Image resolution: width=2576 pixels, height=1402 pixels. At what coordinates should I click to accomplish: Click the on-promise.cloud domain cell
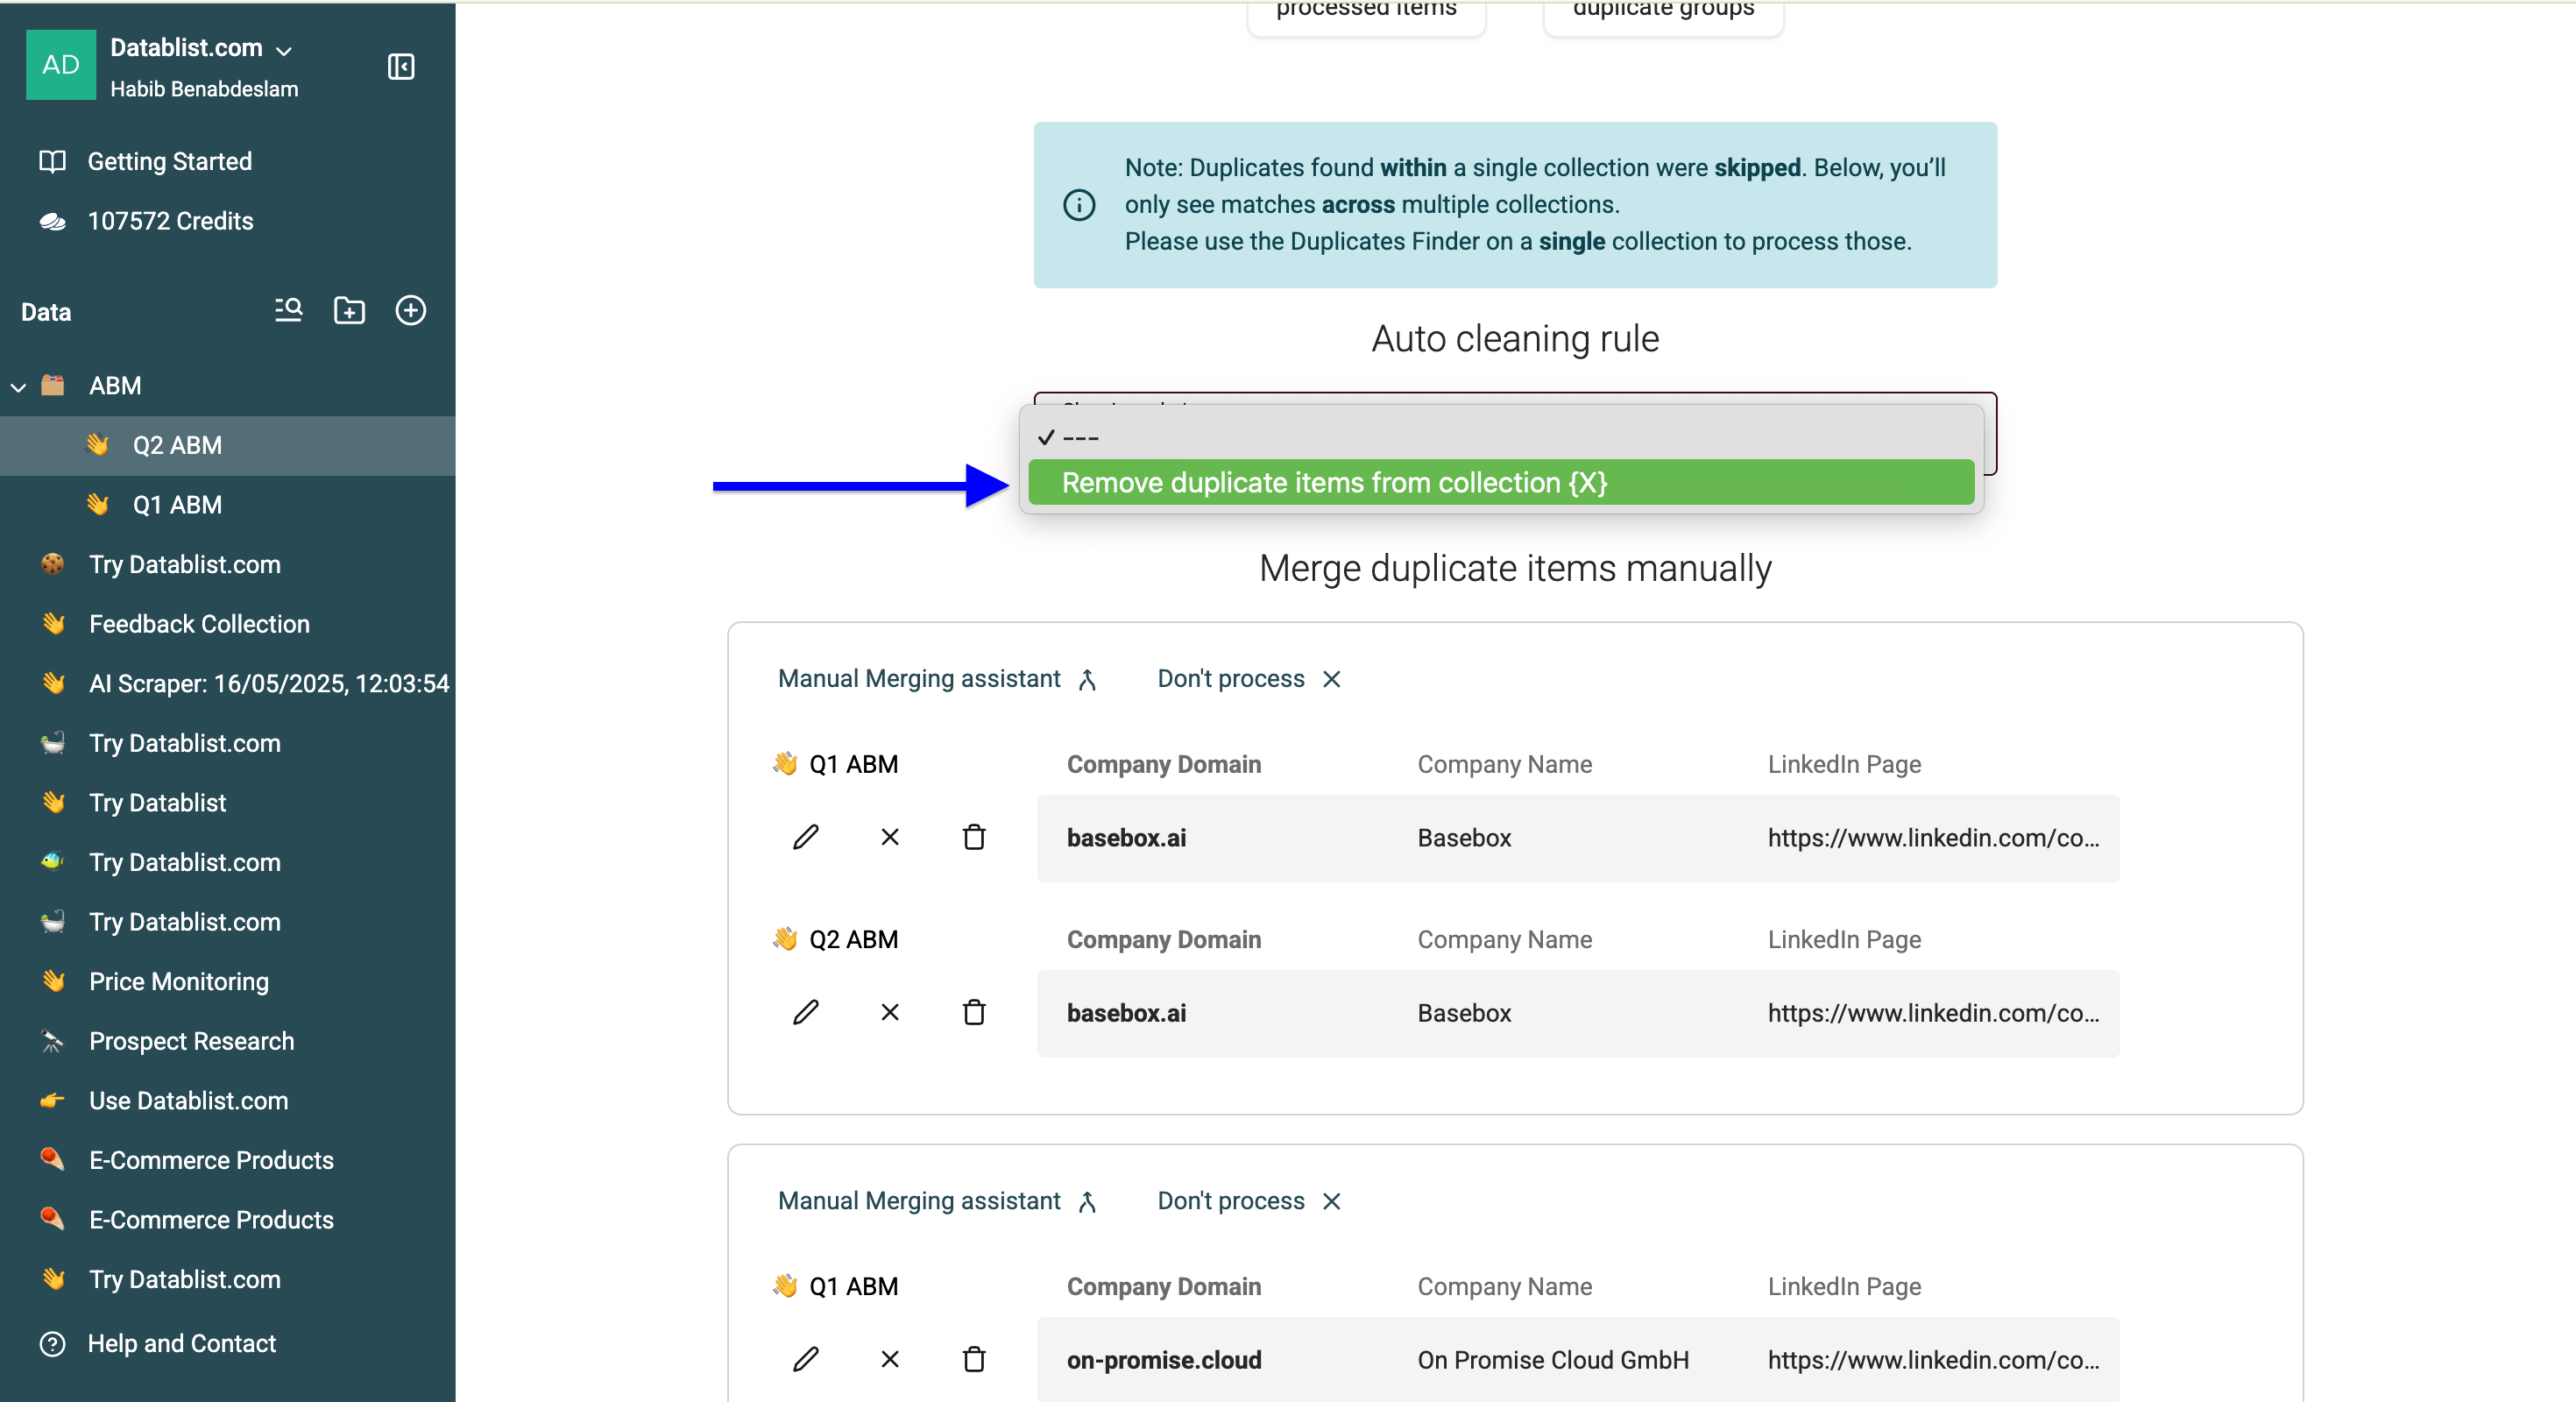(x=1163, y=1360)
